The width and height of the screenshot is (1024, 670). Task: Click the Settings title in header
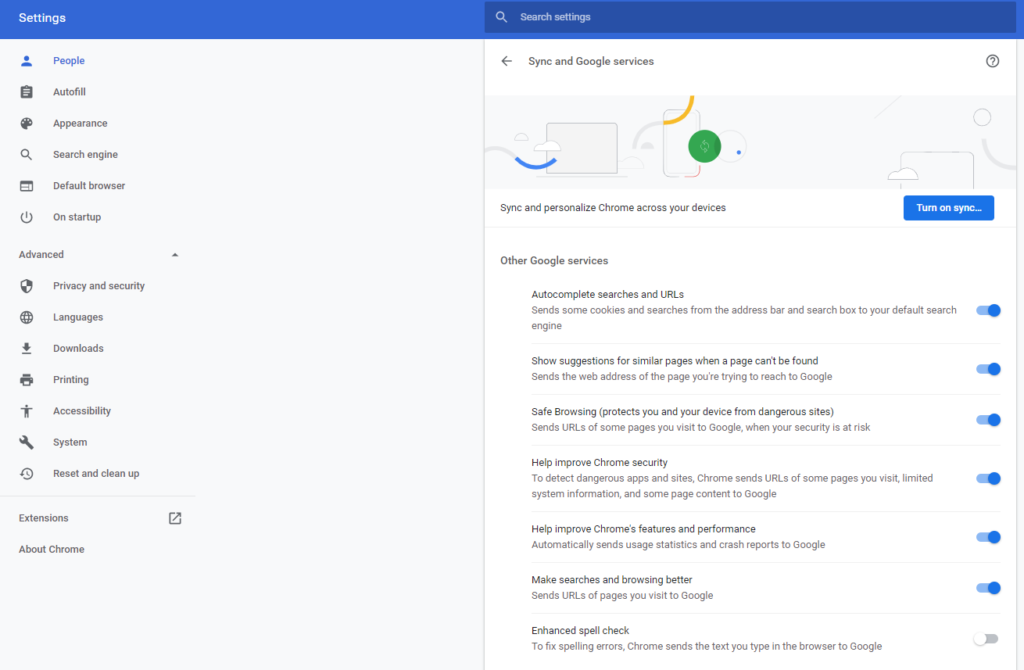click(42, 18)
